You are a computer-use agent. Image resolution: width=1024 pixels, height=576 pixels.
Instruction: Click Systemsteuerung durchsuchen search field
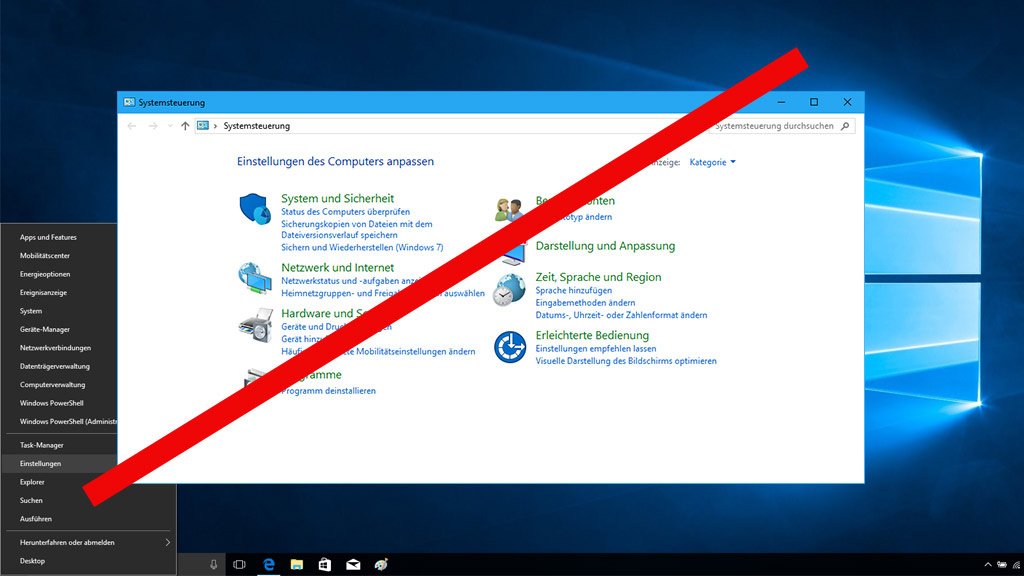[x=781, y=126]
